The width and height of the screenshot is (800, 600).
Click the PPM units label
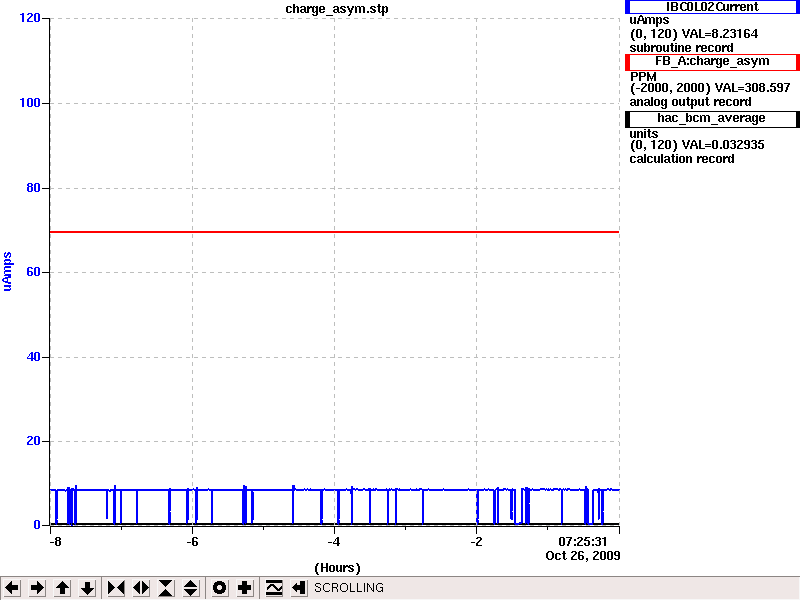tap(643, 77)
